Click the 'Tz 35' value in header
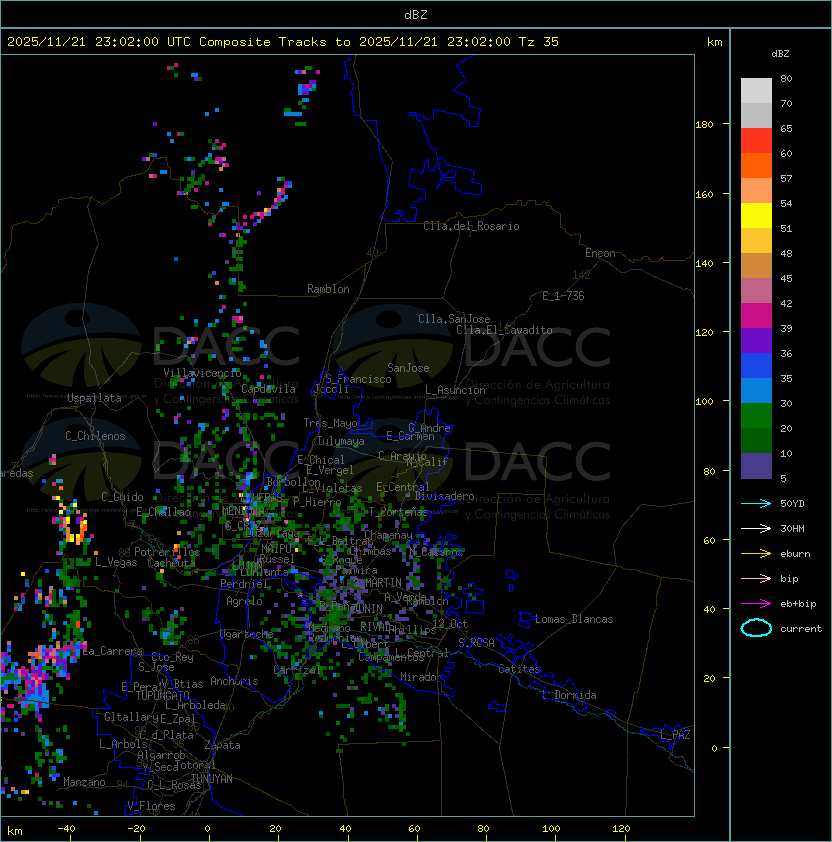Viewport: 832px width, 842px height. (539, 42)
